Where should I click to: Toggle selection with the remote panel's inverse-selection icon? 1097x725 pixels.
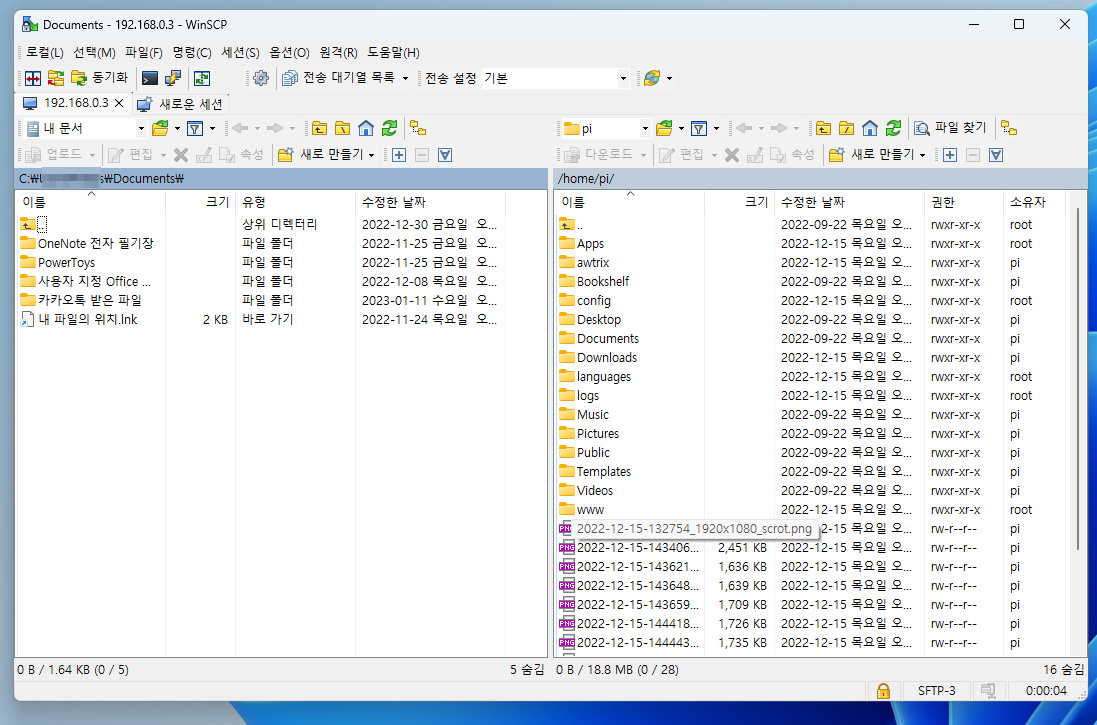[x=994, y=156]
